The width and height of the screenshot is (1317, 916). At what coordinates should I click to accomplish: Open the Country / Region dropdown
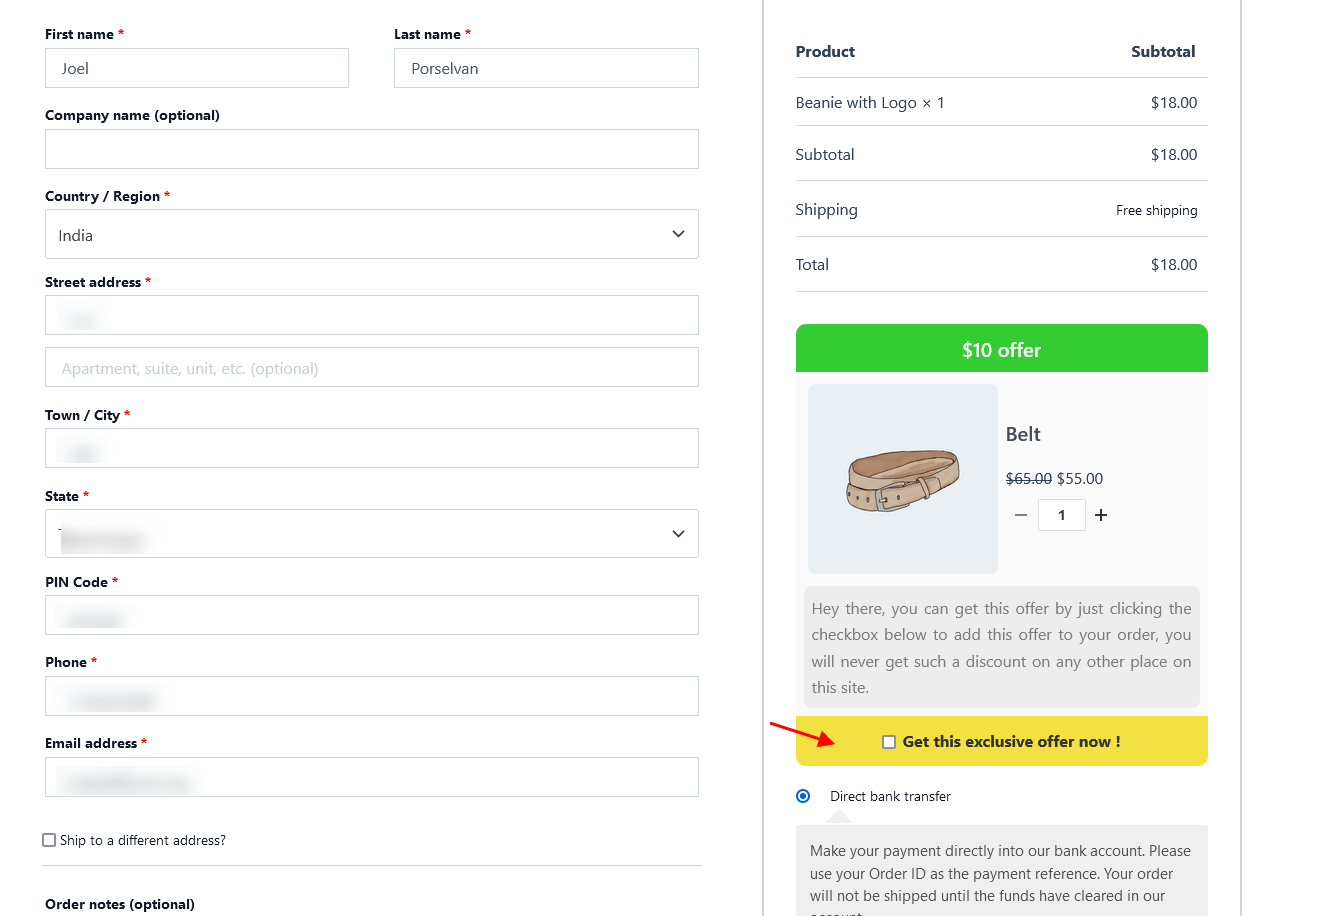(371, 234)
